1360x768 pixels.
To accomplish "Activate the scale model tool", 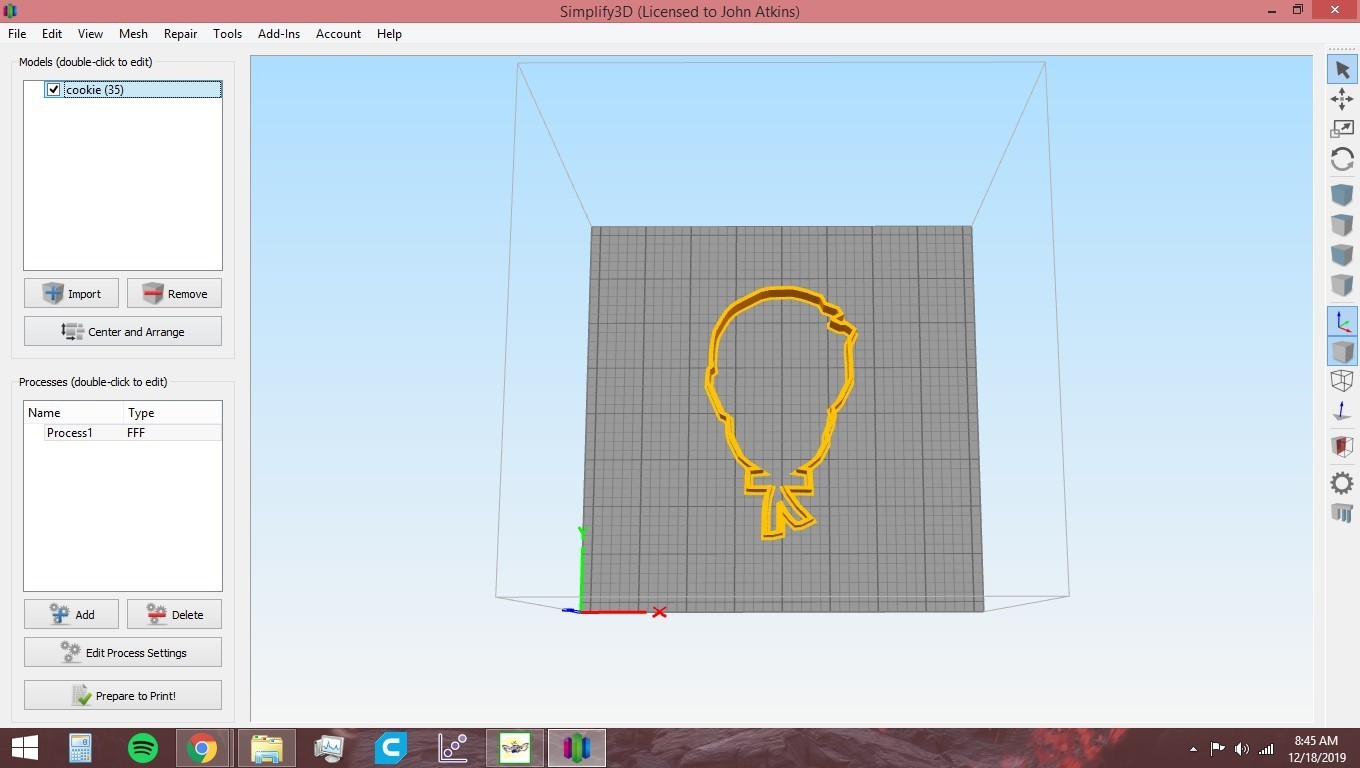I will point(1342,128).
